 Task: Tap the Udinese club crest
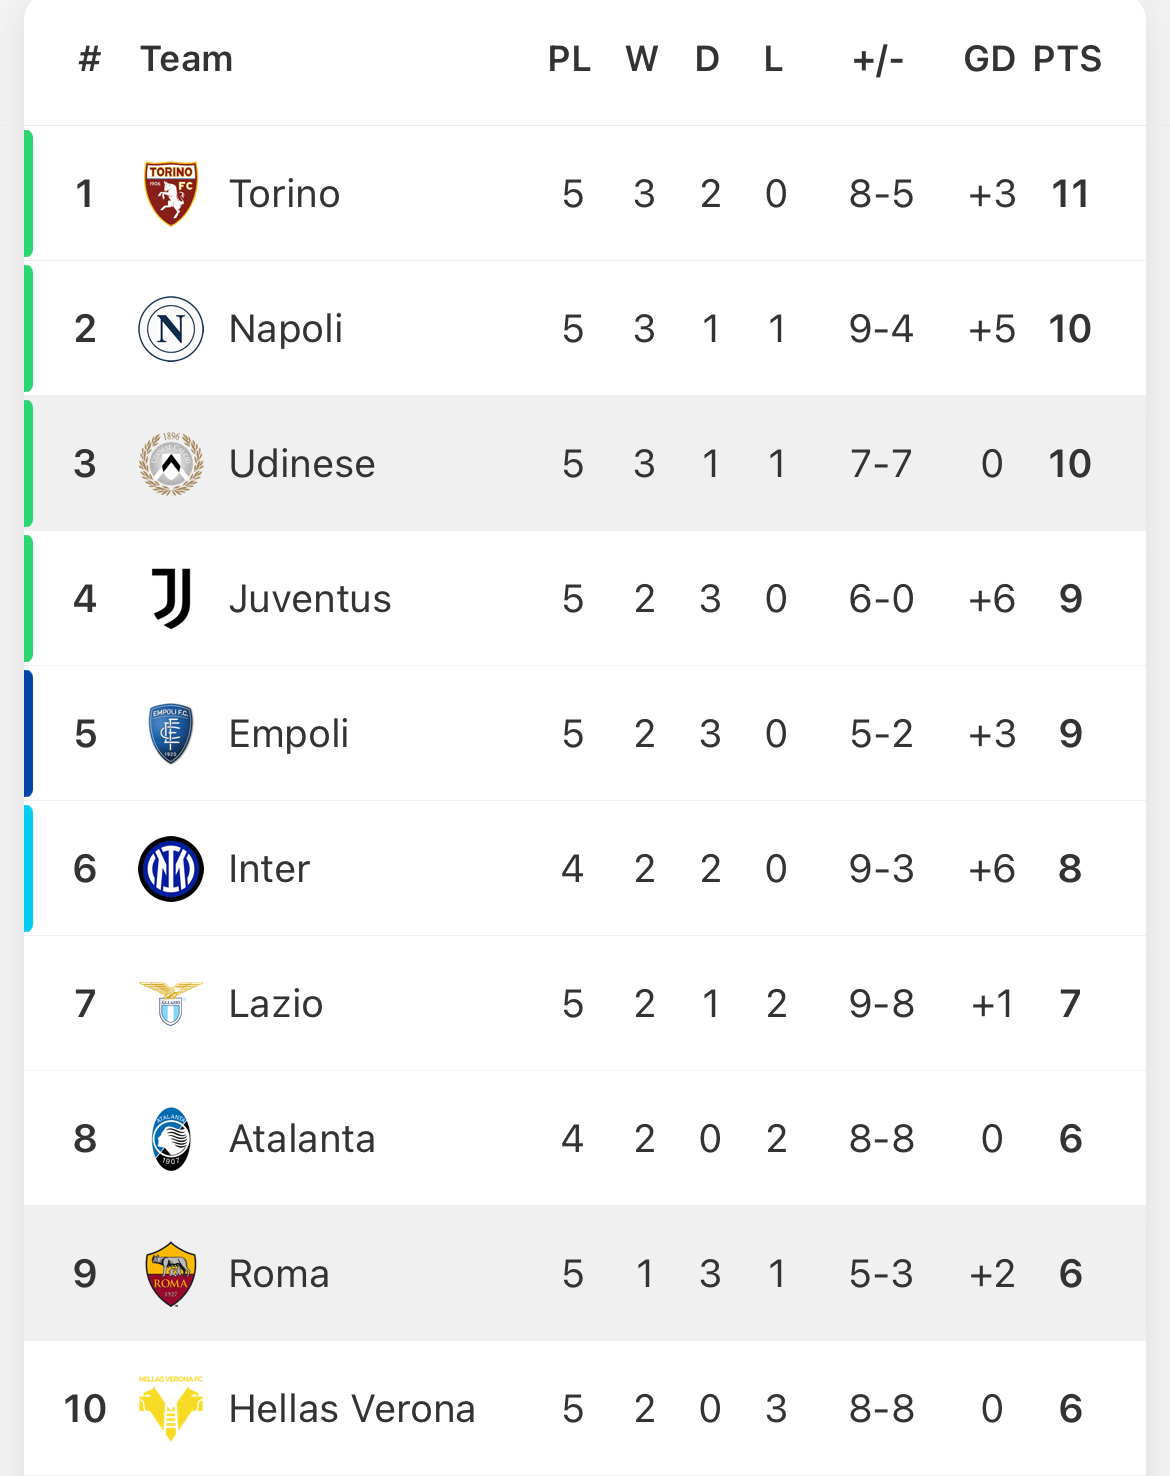pyautogui.click(x=171, y=464)
